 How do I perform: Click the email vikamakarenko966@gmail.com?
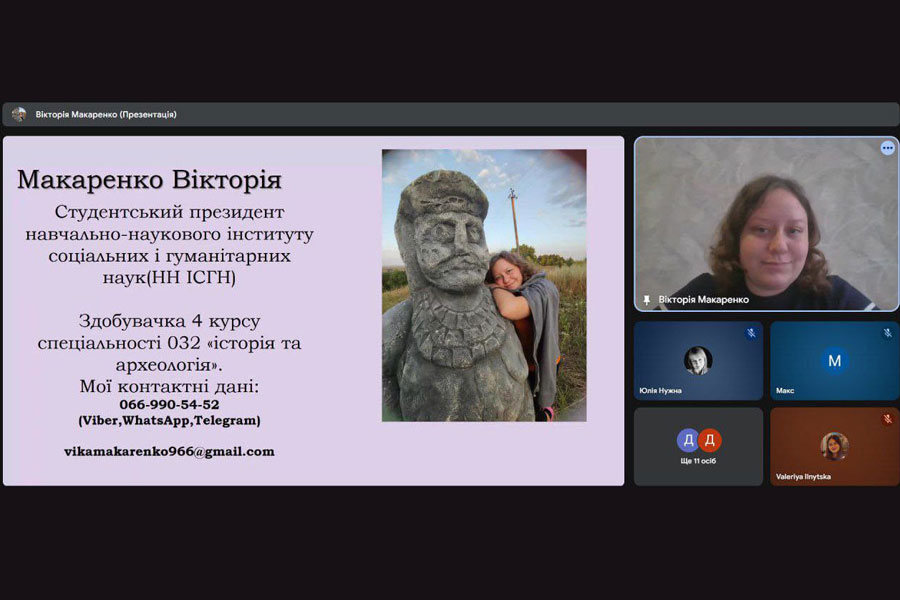(x=169, y=451)
